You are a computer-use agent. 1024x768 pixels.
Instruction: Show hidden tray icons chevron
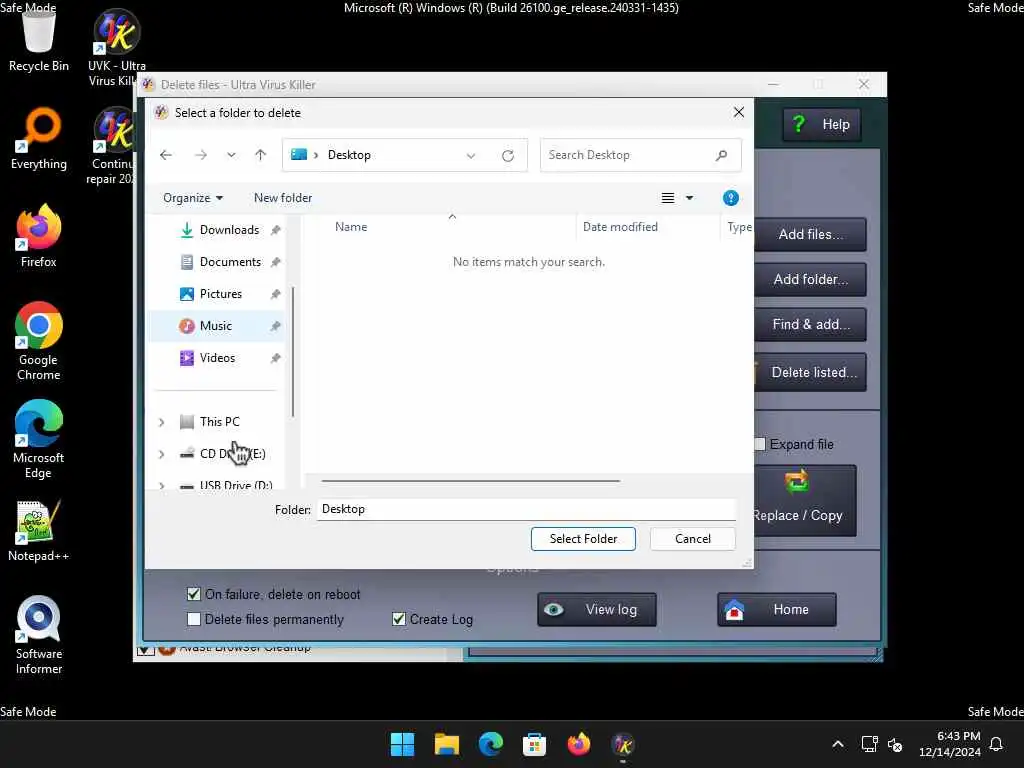coord(837,744)
